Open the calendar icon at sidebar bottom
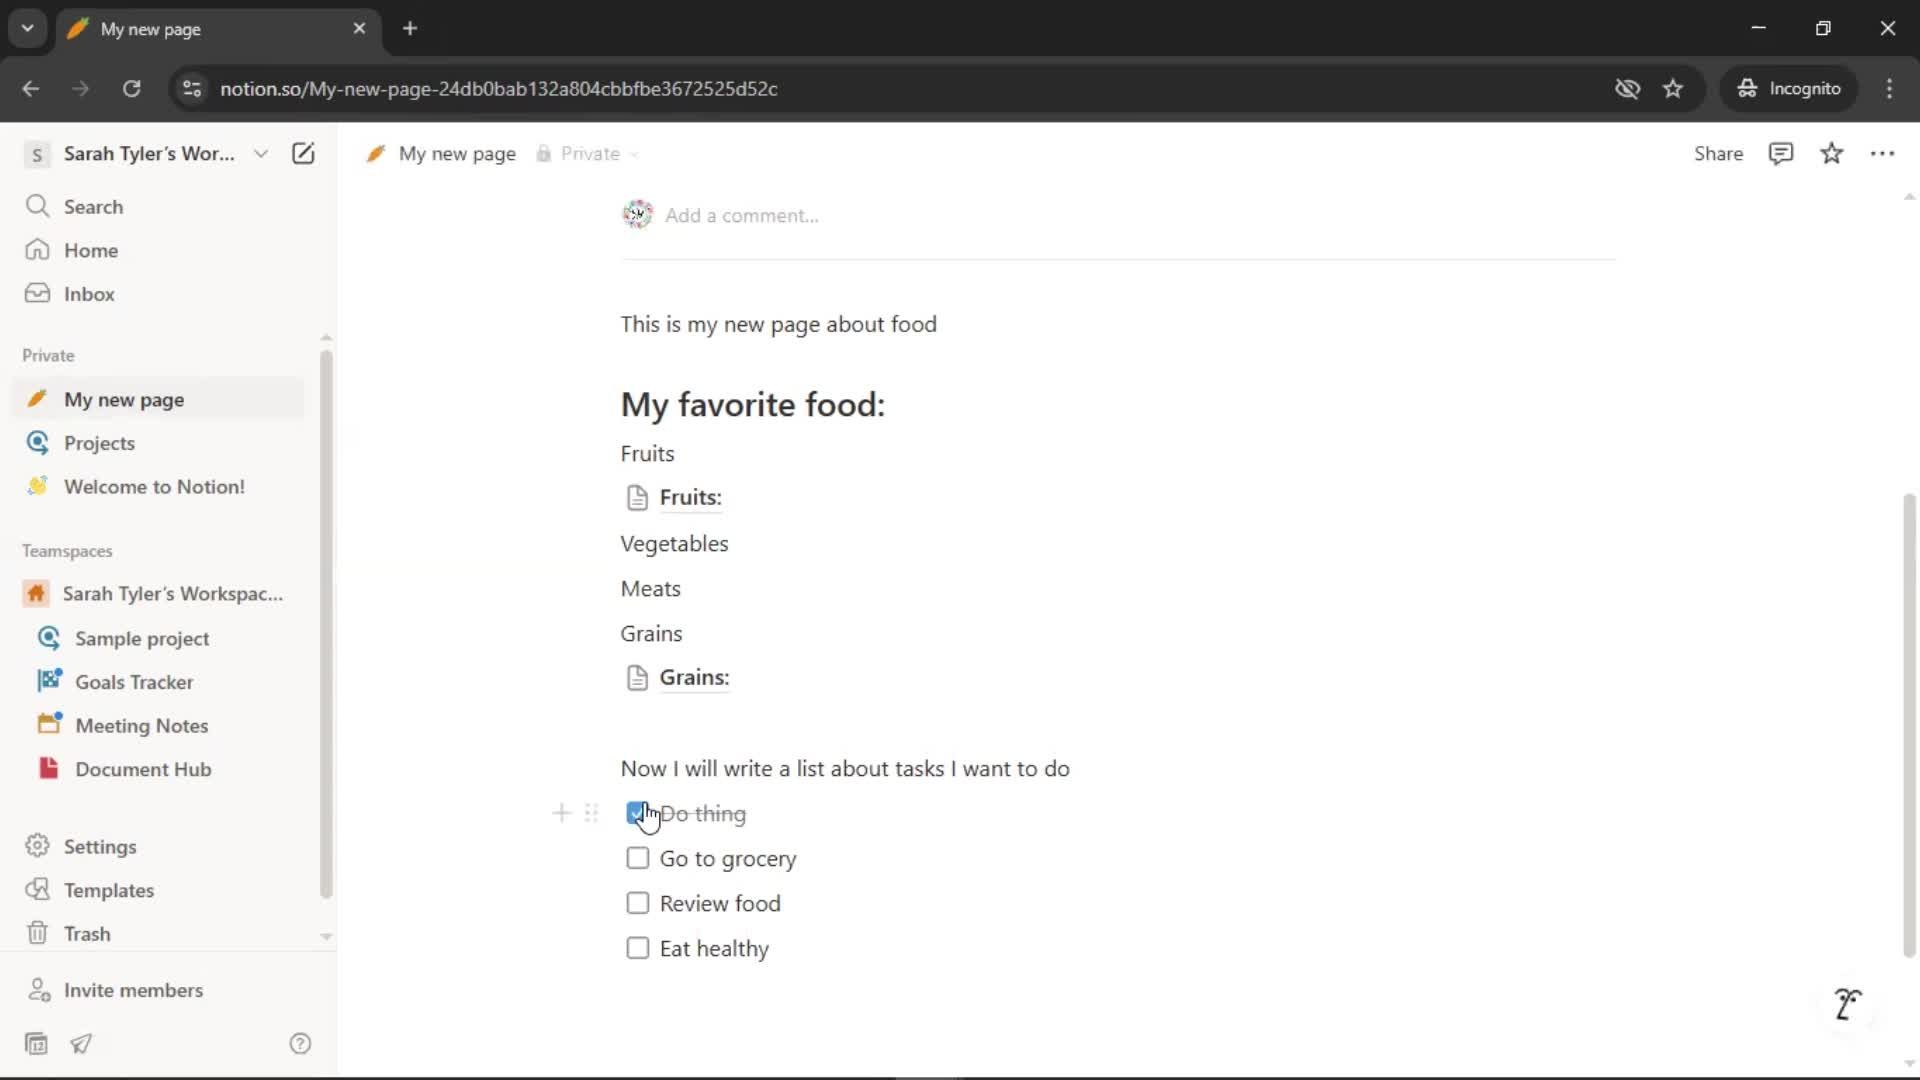Viewport: 1920px width, 1080px height. pyautogui.click(x=36, y=1044)
